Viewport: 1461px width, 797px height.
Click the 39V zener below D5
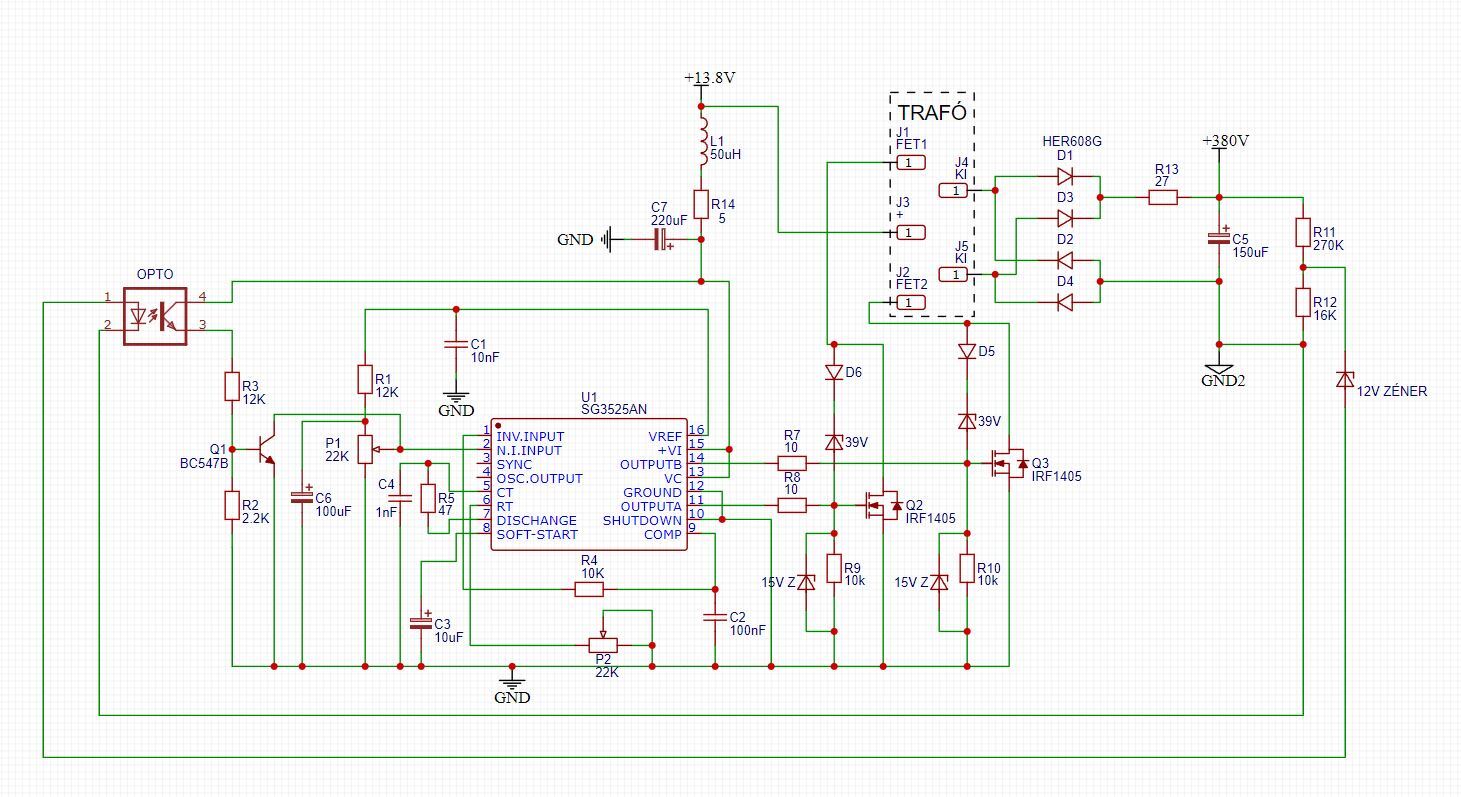pos(967,421)
